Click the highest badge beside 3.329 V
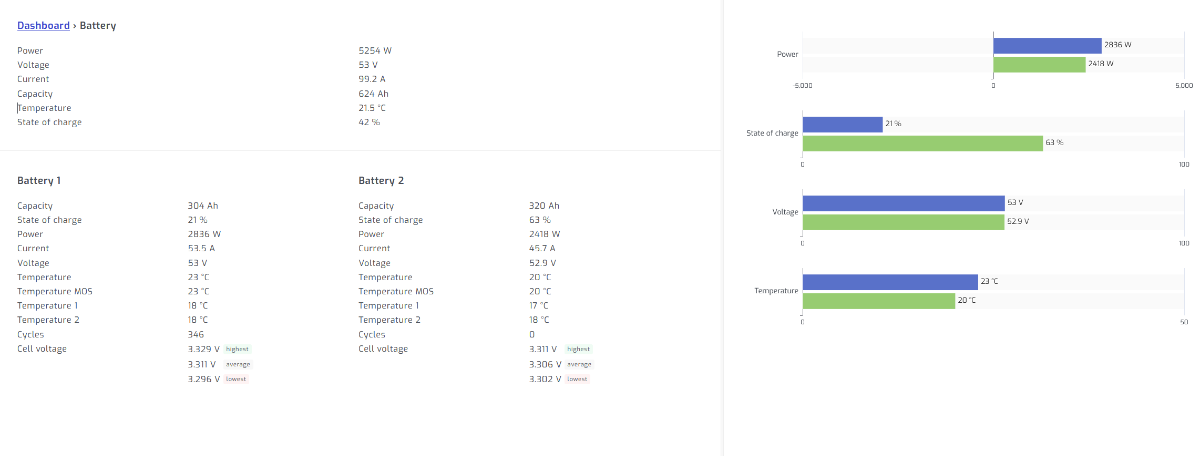The image size is (1200, 456). [x=237, y=349]
